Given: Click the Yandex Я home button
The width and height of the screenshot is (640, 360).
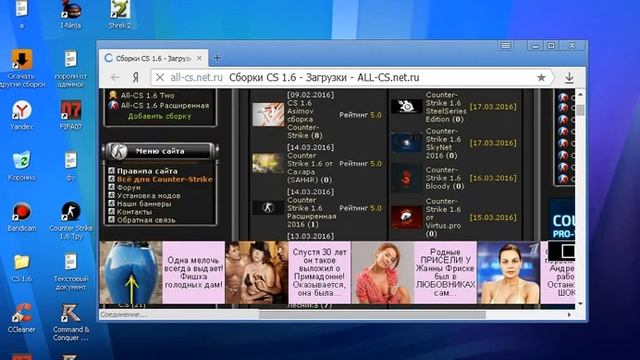Looking at the screenshot, I should 136,77.
